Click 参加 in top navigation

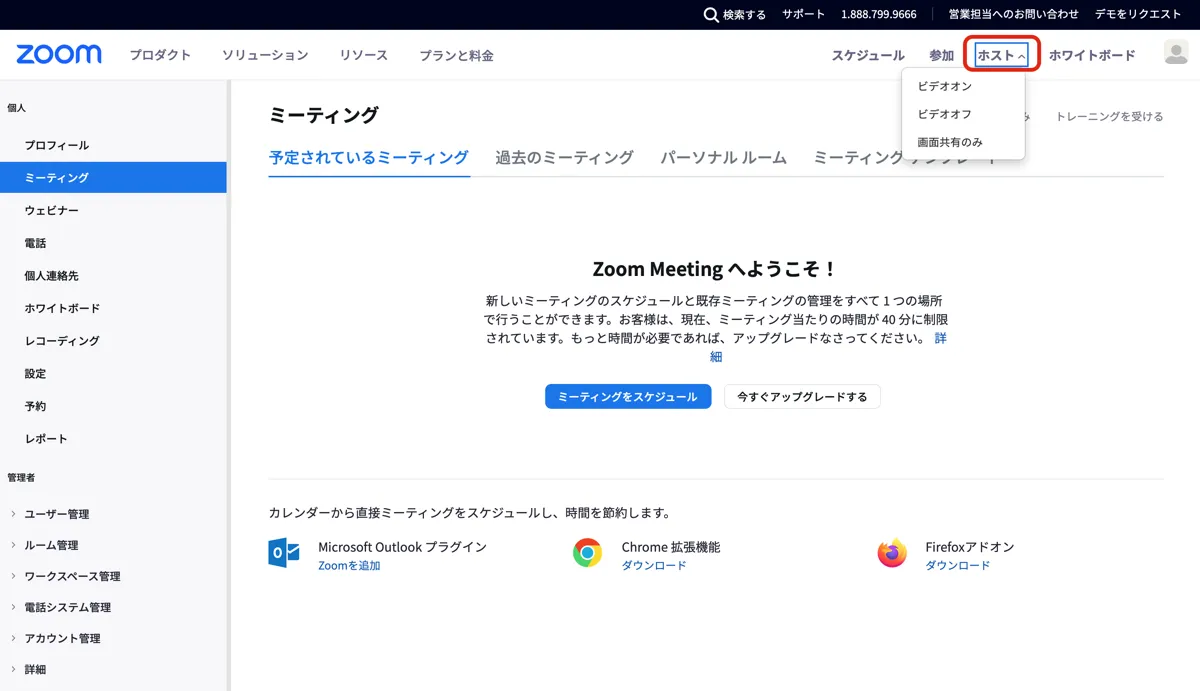(941, 55)
